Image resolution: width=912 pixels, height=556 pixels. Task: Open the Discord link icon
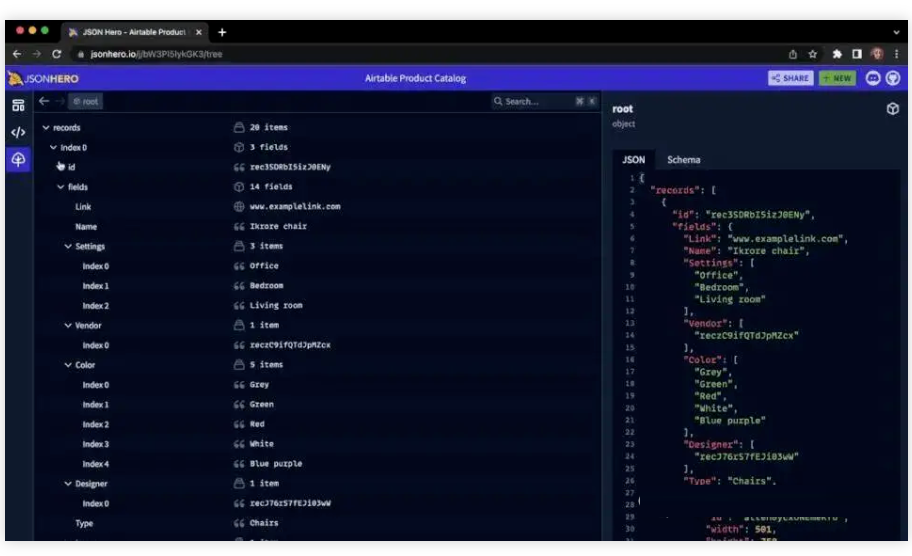[873, 78]
